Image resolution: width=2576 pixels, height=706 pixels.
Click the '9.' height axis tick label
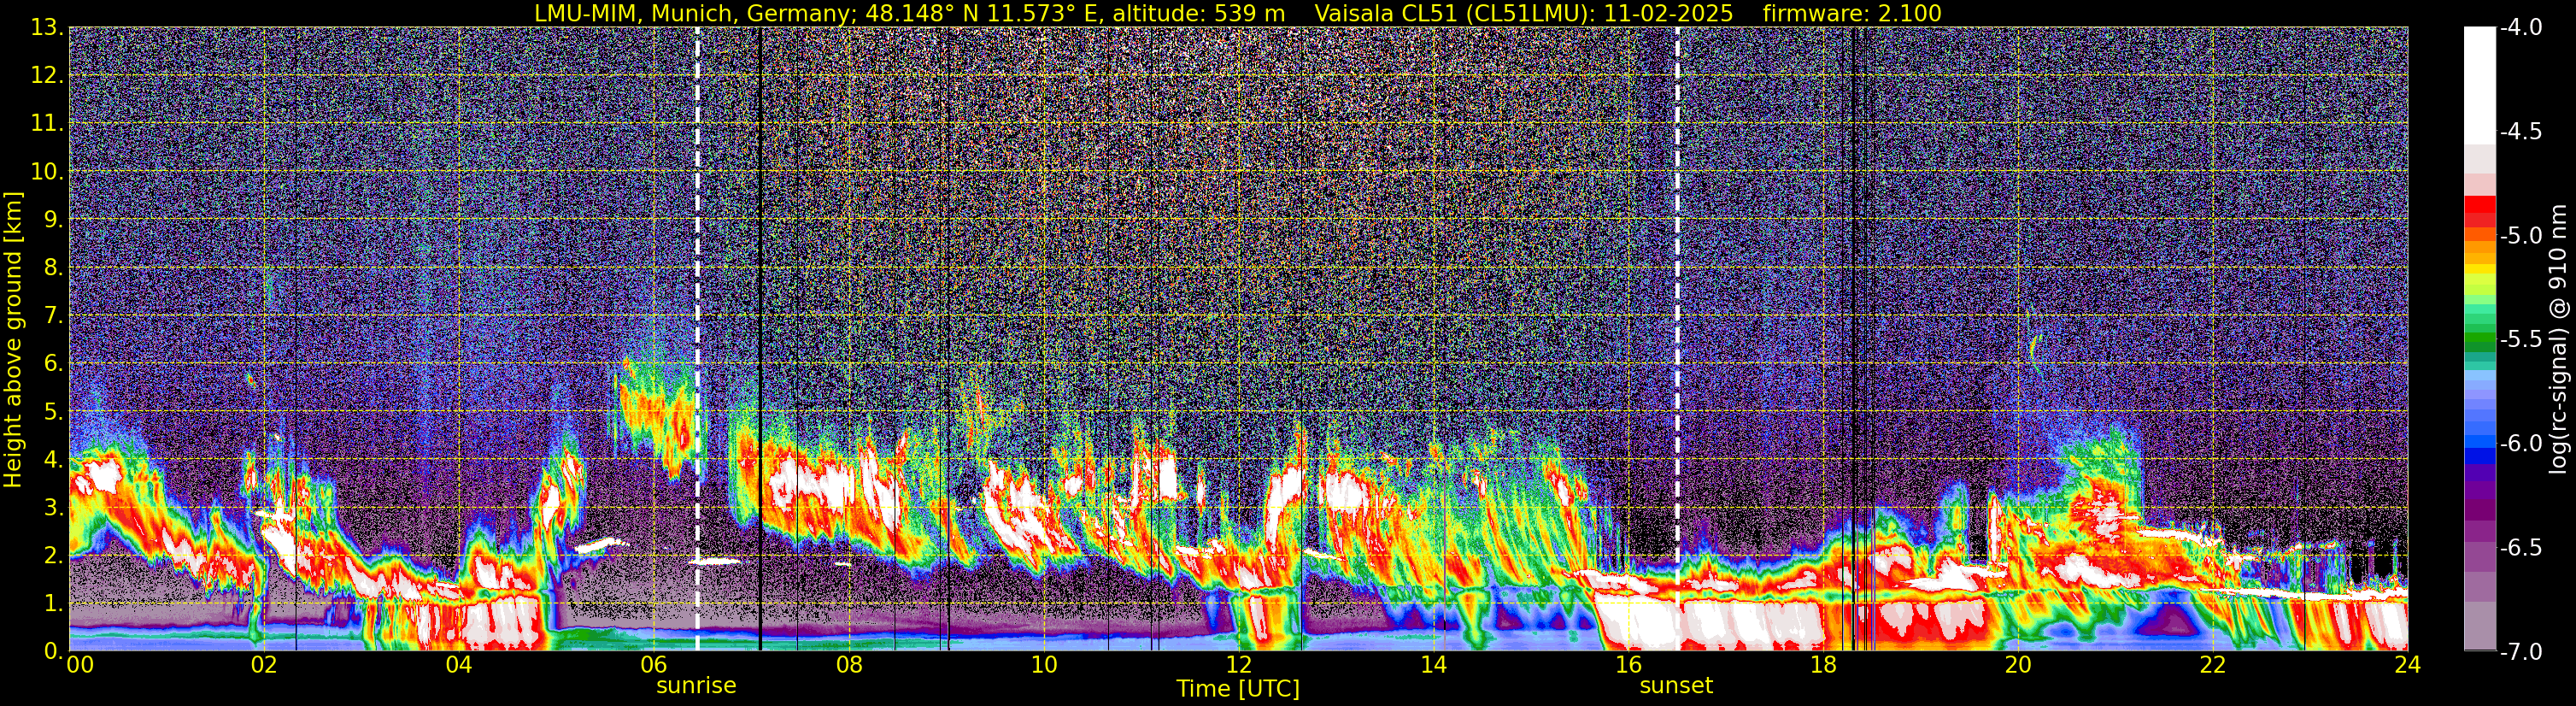click(x=53, y=220)
